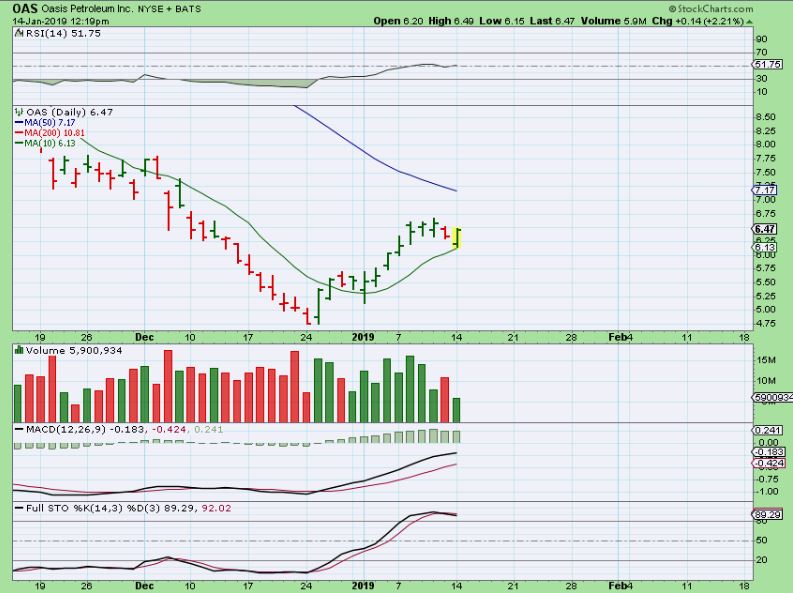The width and height of the screenshot is (793, 593).
Task: Click the MA(200) 10.81 legend entry
Action: tap(52, 133)
